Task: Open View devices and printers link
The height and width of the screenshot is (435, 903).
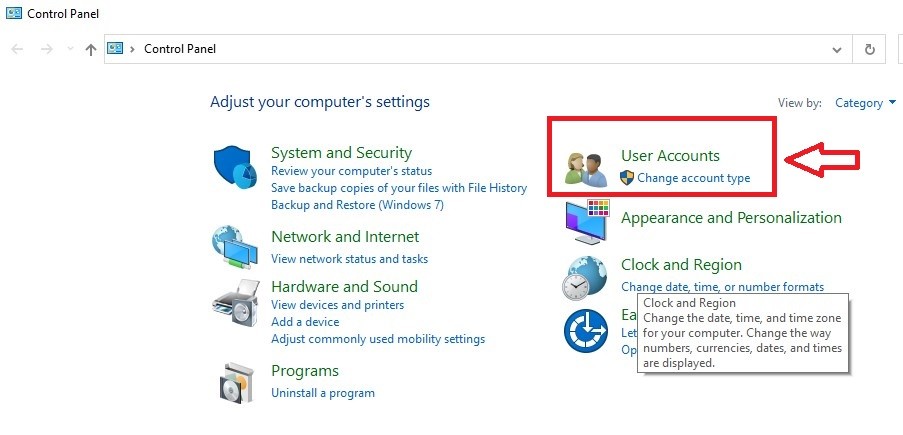Action: click(x=337, y=305)
